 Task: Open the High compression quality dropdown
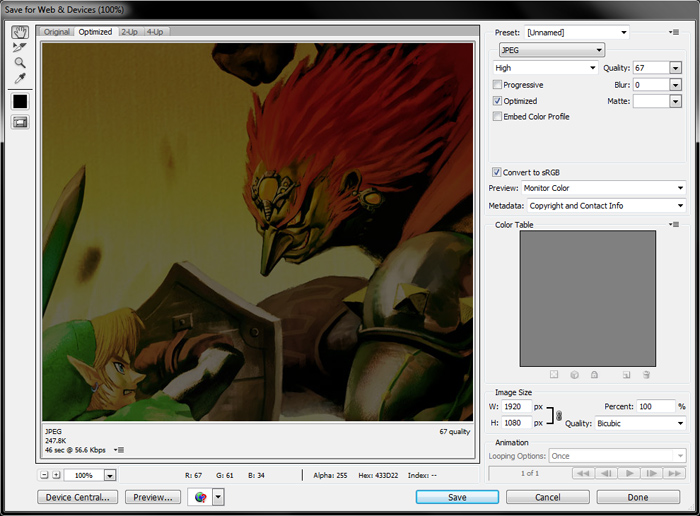click(545, 68)
